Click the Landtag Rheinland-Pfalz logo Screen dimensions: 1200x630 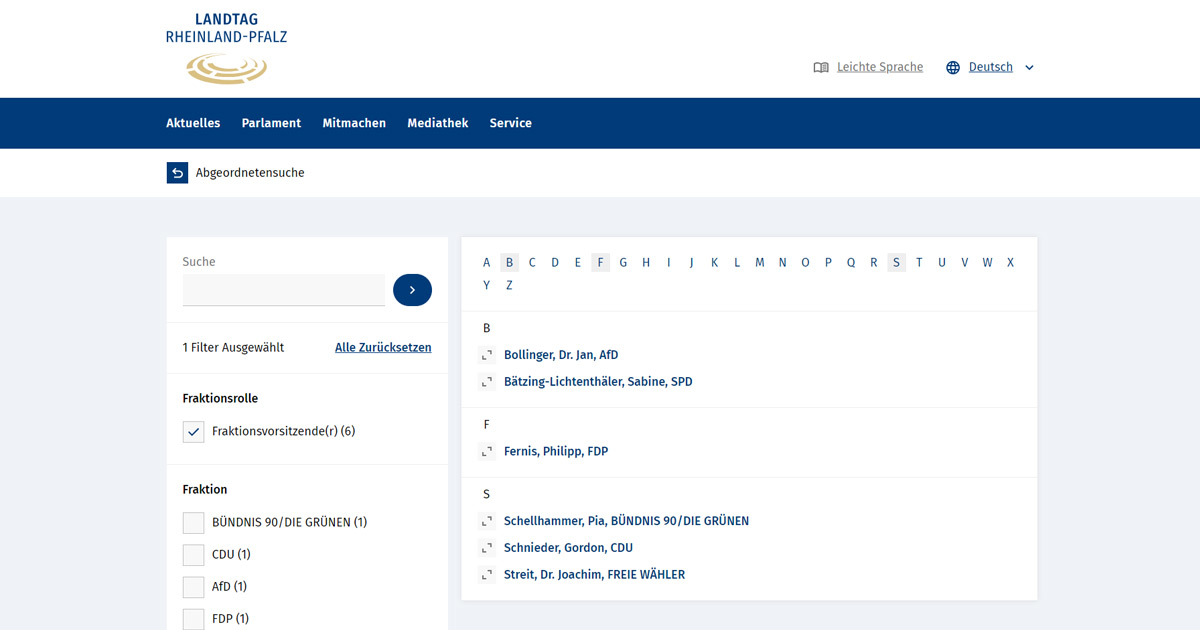pyautogui.click(x=226, y=48)
